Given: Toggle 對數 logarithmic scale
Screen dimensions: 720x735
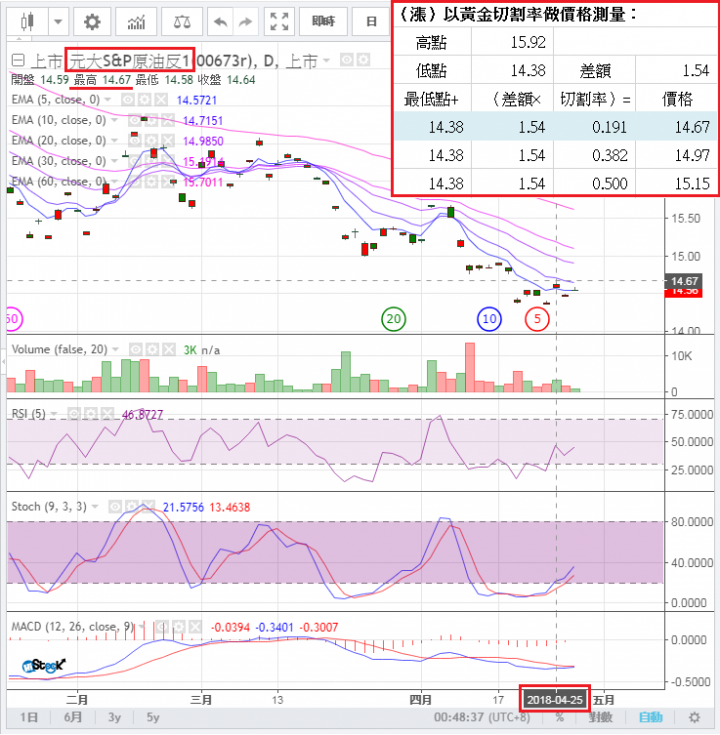Looking at the screenshot, I should point(600,717).
